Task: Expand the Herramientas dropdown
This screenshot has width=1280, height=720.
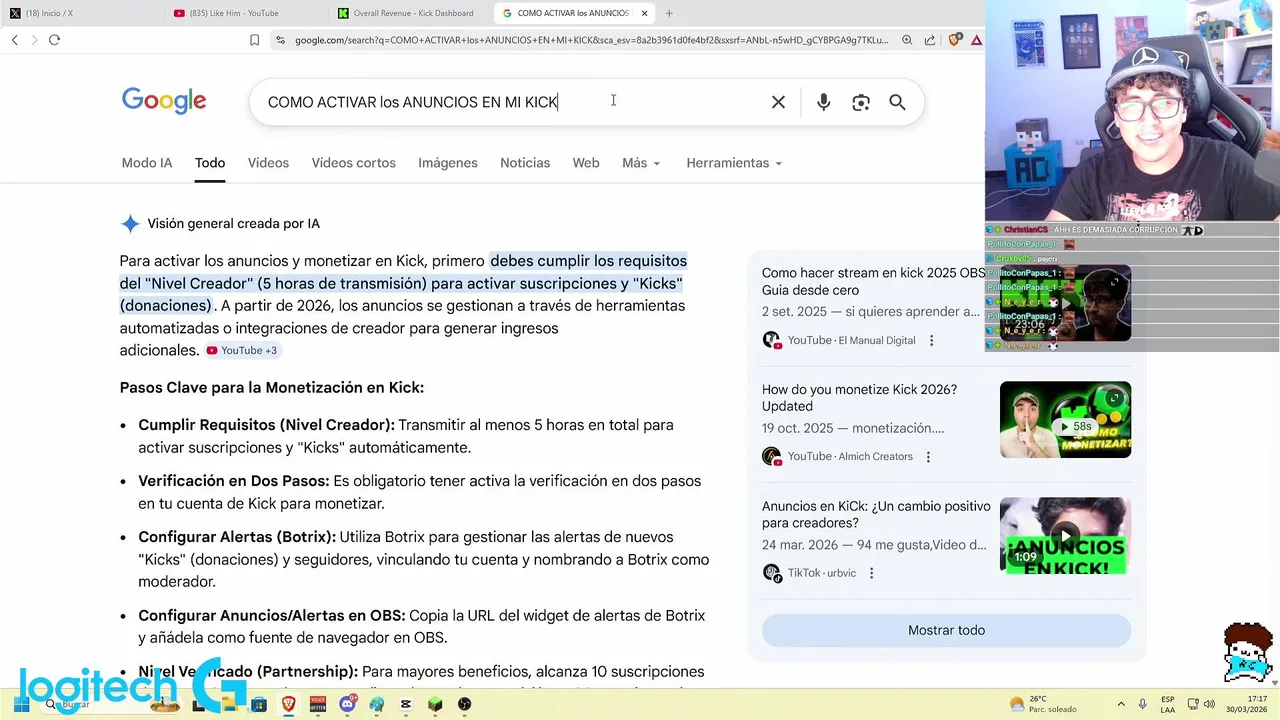Action: [x=734, y=163]
